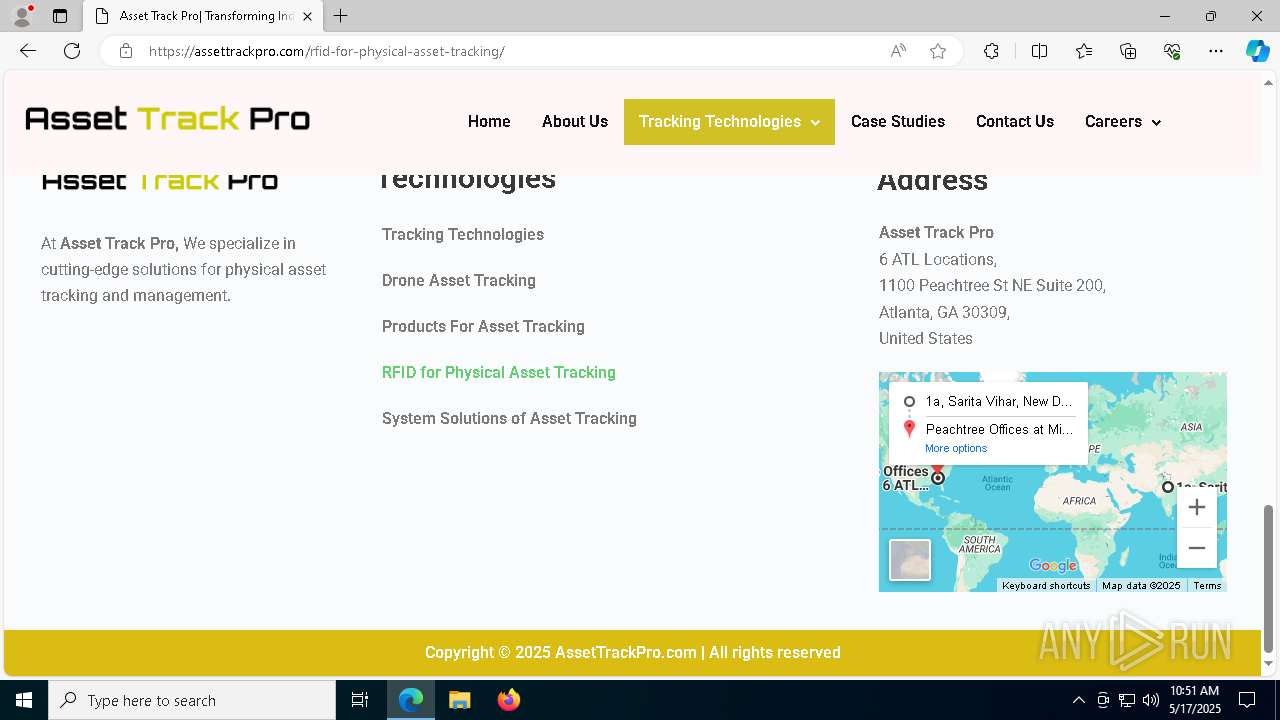Open Drone Asset Tracking link
The height and width of the screenshot is (720, 1280).
pos(459,280)
